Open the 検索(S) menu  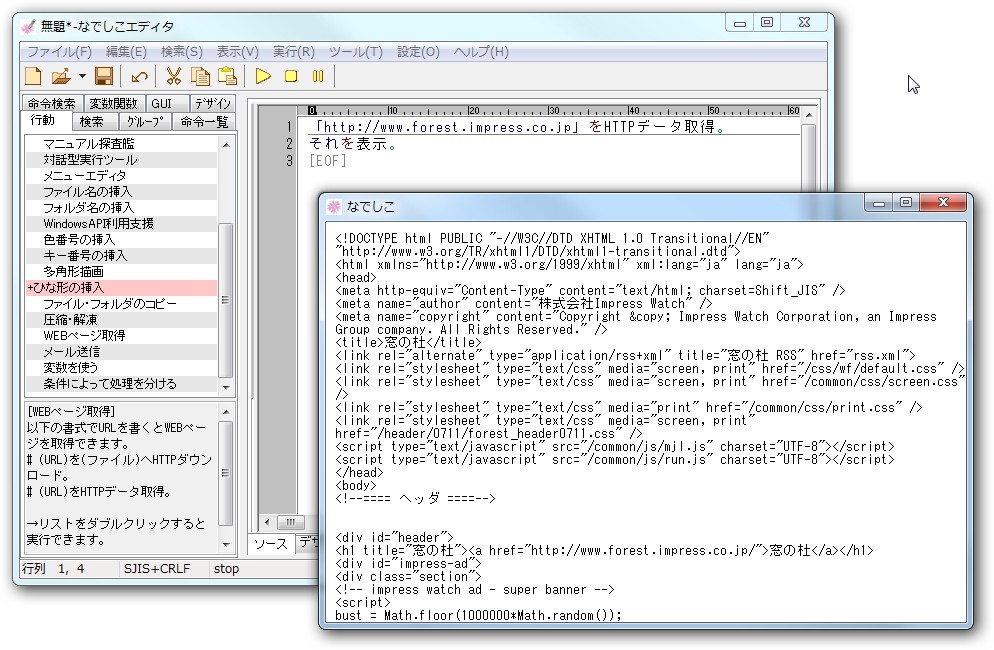tap(181, 52)
